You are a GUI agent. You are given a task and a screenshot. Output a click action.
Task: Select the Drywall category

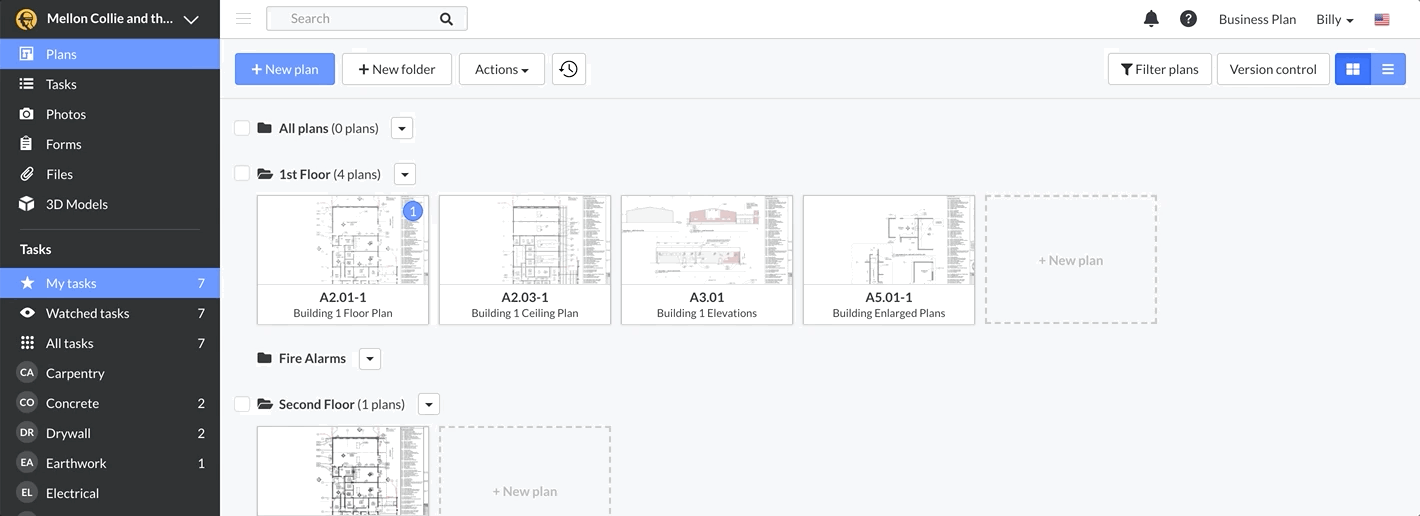pyautogui.click(x=110, y=433)
